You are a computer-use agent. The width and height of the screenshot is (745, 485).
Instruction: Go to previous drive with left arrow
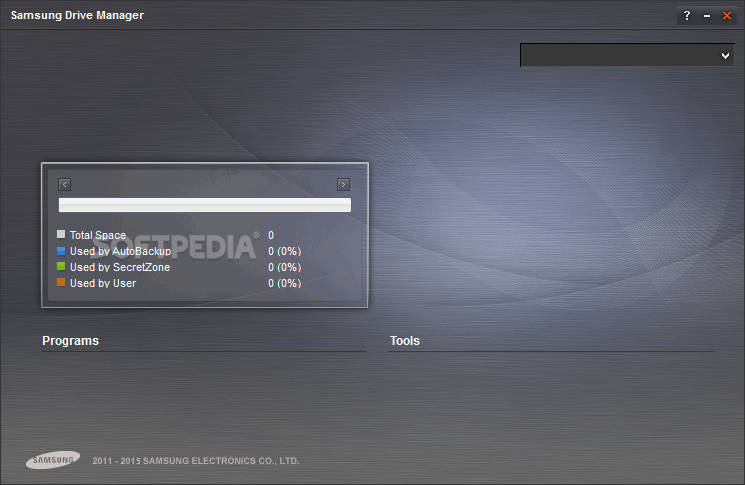65,184
